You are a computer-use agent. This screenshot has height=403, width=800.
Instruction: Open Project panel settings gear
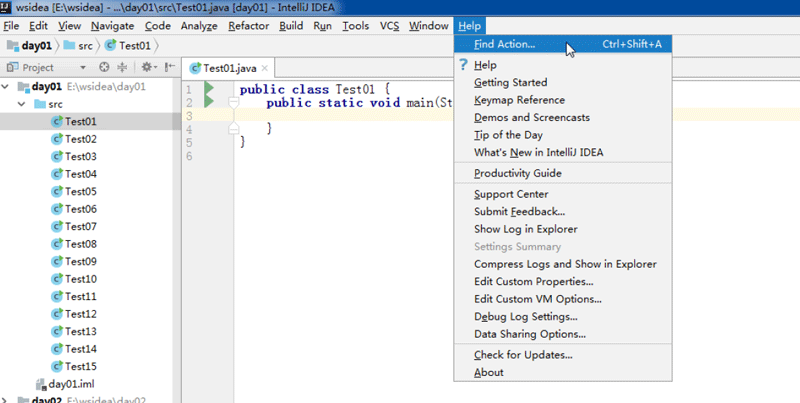[147, 67]
